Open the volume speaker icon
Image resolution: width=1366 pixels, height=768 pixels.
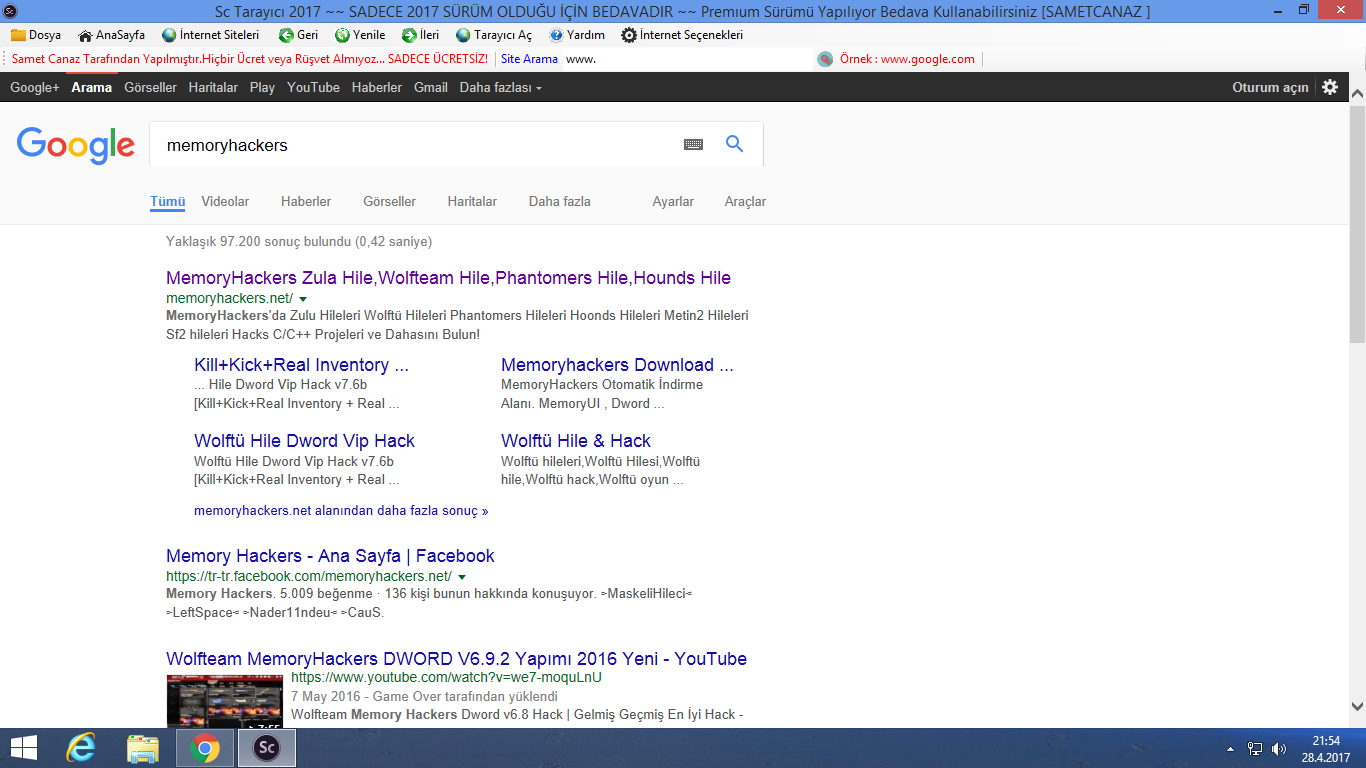point(1279,748)
